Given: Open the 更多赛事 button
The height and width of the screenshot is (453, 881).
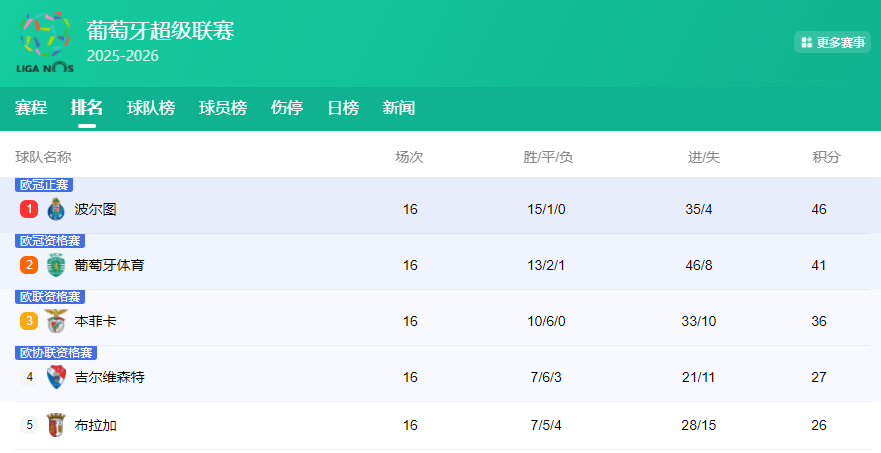Looking at the screenshot, I should 832,43.
